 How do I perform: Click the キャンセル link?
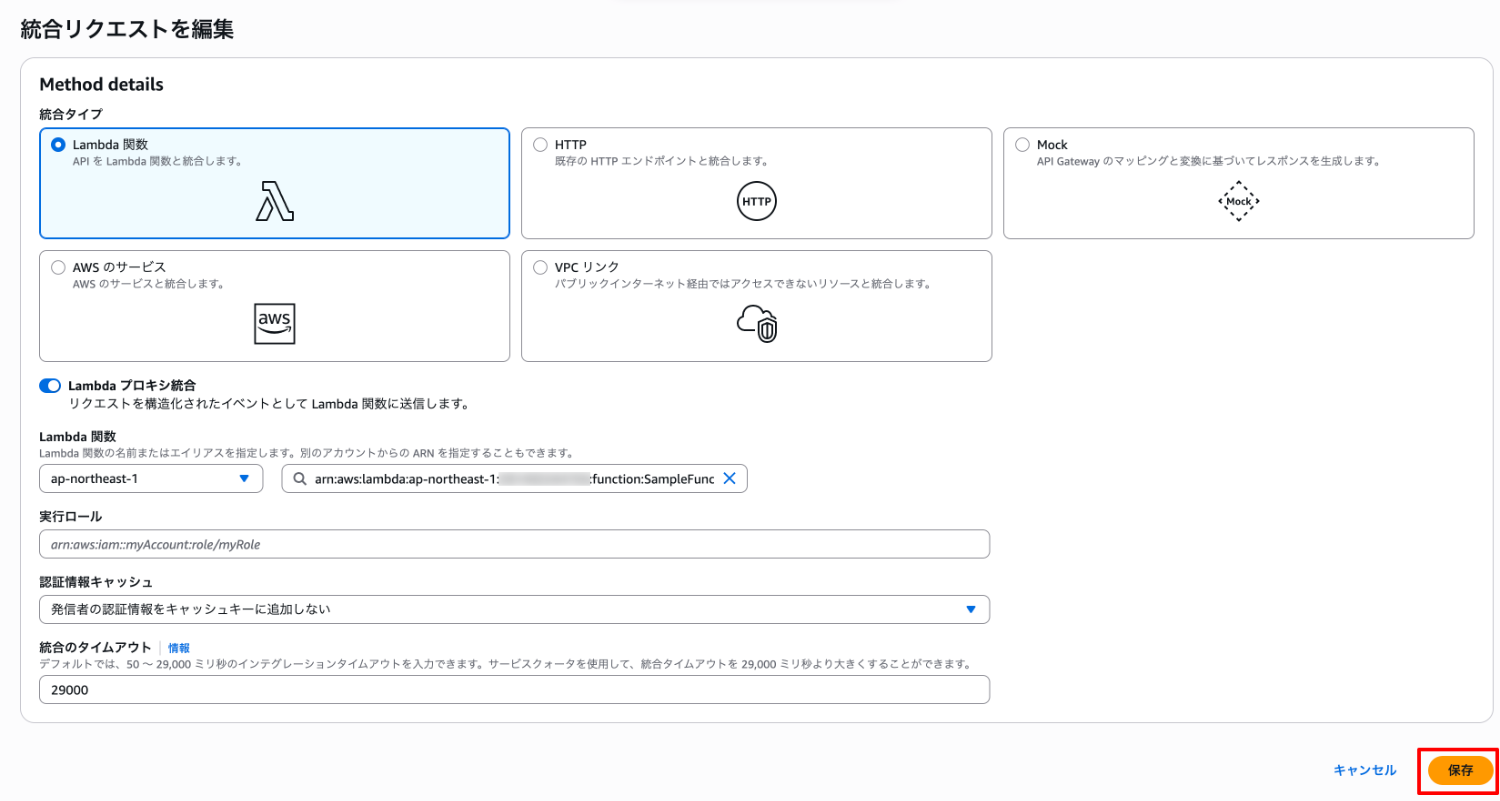tap(1365, 770)
